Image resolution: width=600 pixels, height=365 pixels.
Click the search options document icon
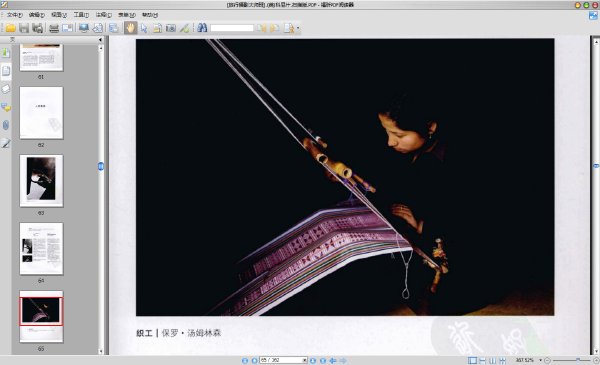tap(289, 28)
